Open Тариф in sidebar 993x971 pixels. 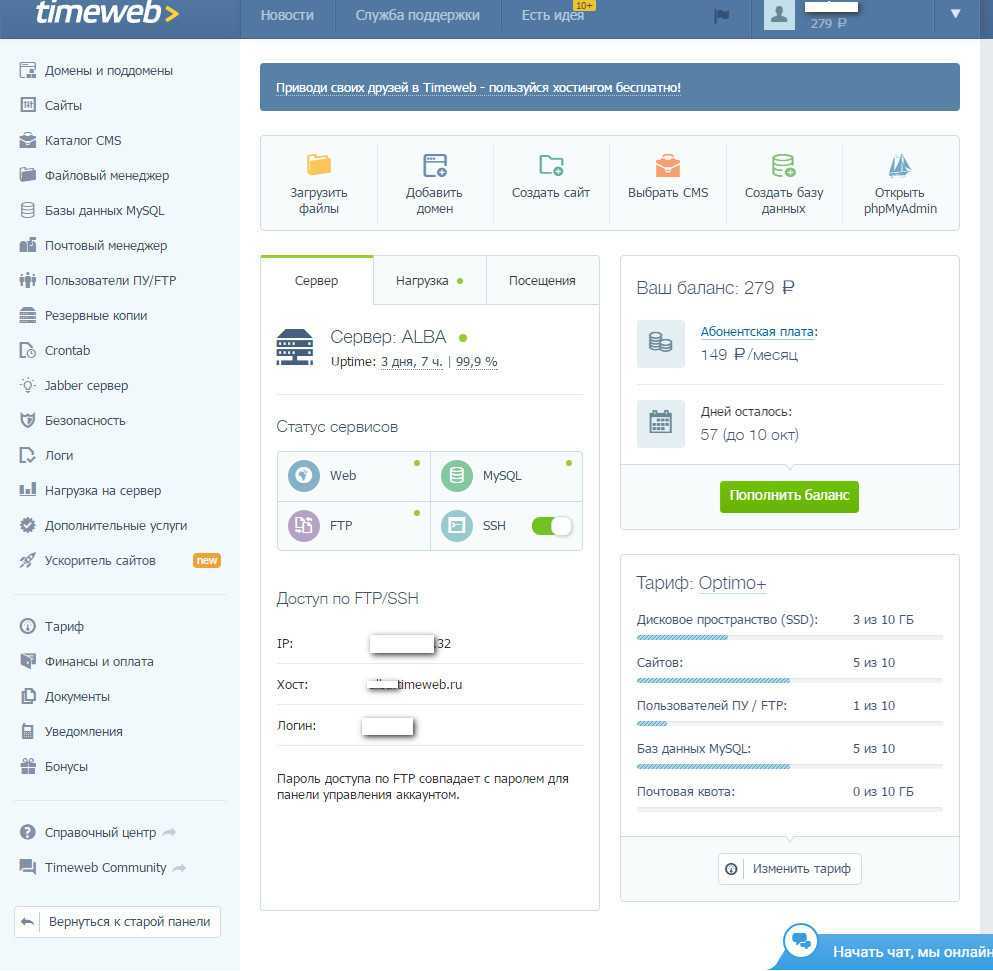(52, 626)
